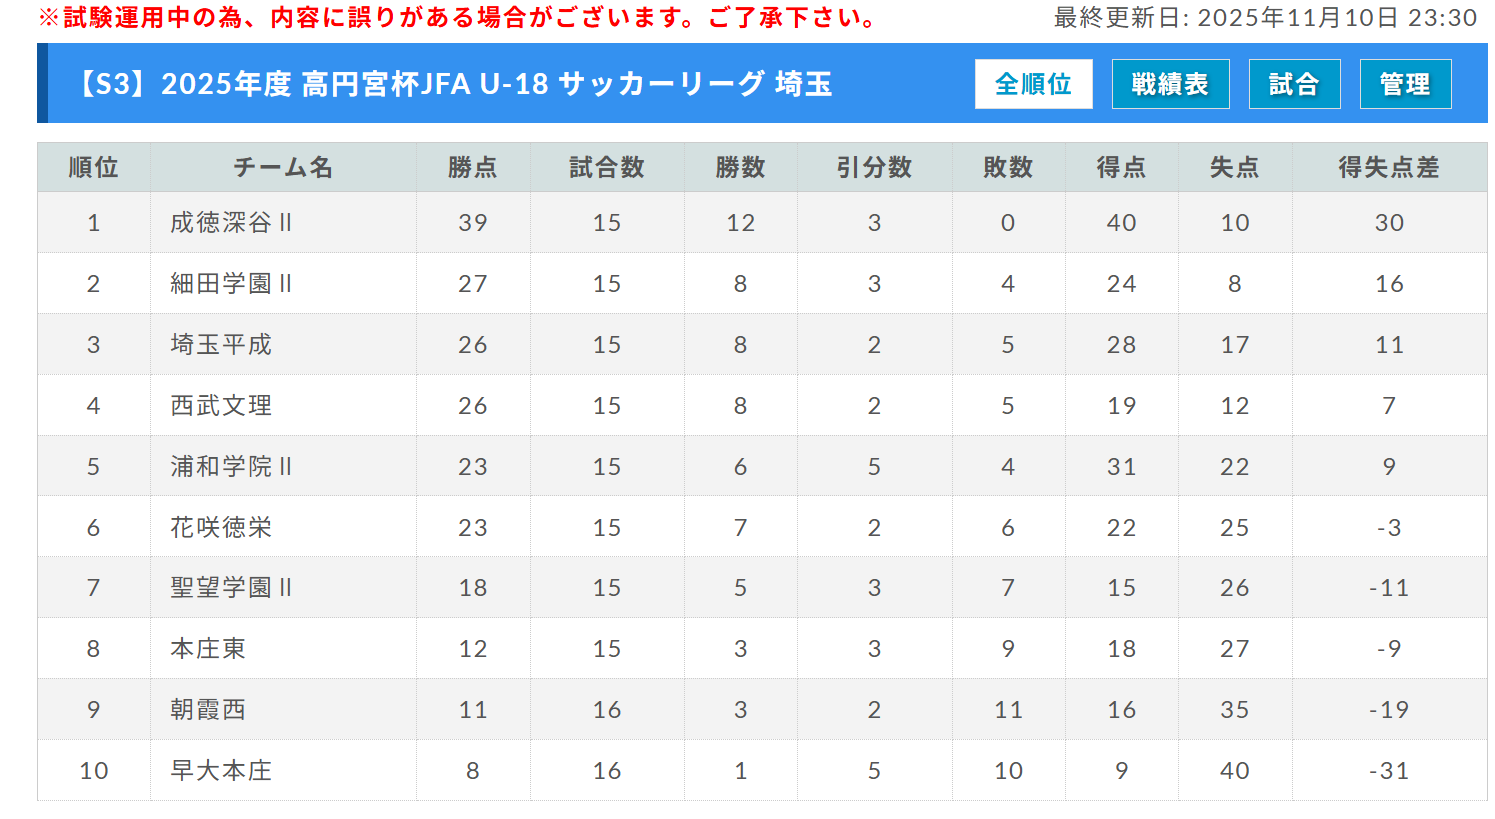Click the 試合数 column header
This screenshot has height=819, width=1495.
607,167
